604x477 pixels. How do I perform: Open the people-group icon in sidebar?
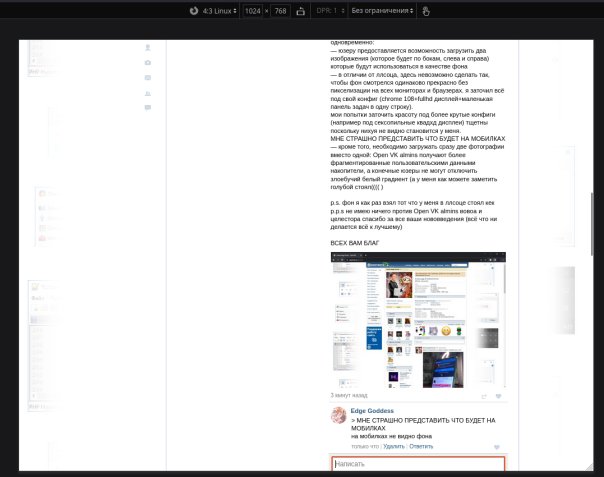pos(148,93)
